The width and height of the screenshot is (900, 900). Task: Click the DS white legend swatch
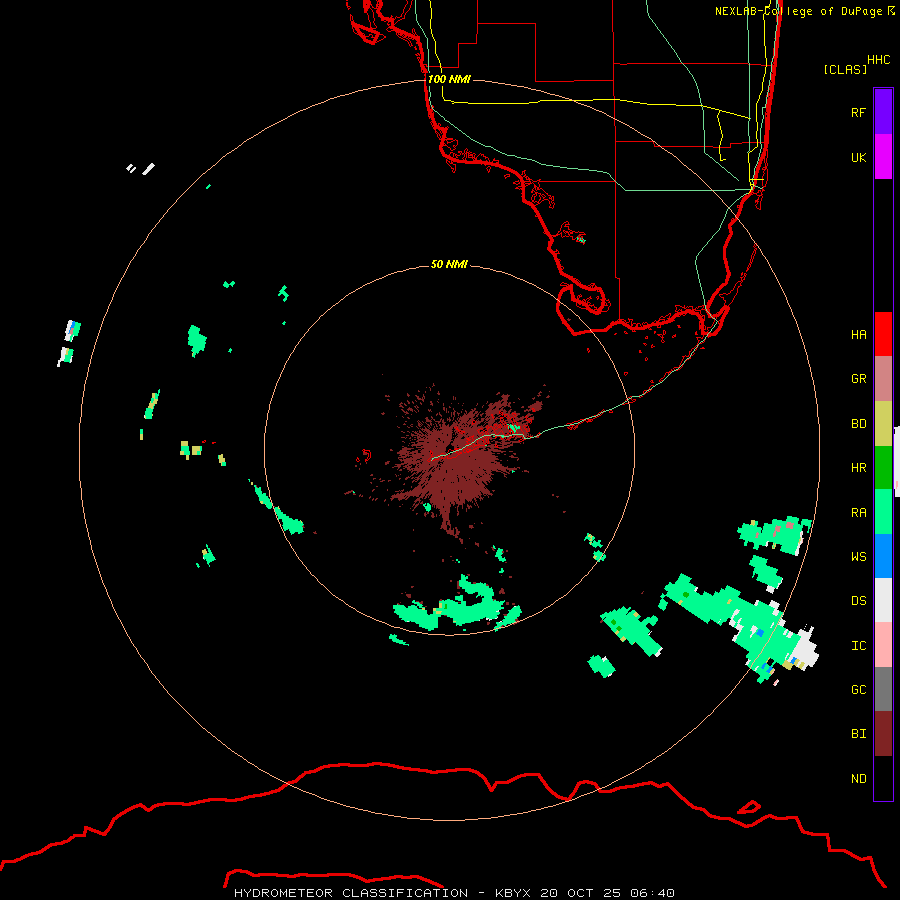[883, 600]
